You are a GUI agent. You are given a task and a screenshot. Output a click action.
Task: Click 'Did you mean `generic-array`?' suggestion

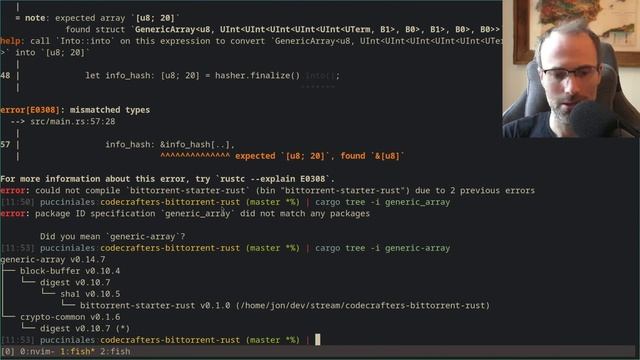point(113,236)
